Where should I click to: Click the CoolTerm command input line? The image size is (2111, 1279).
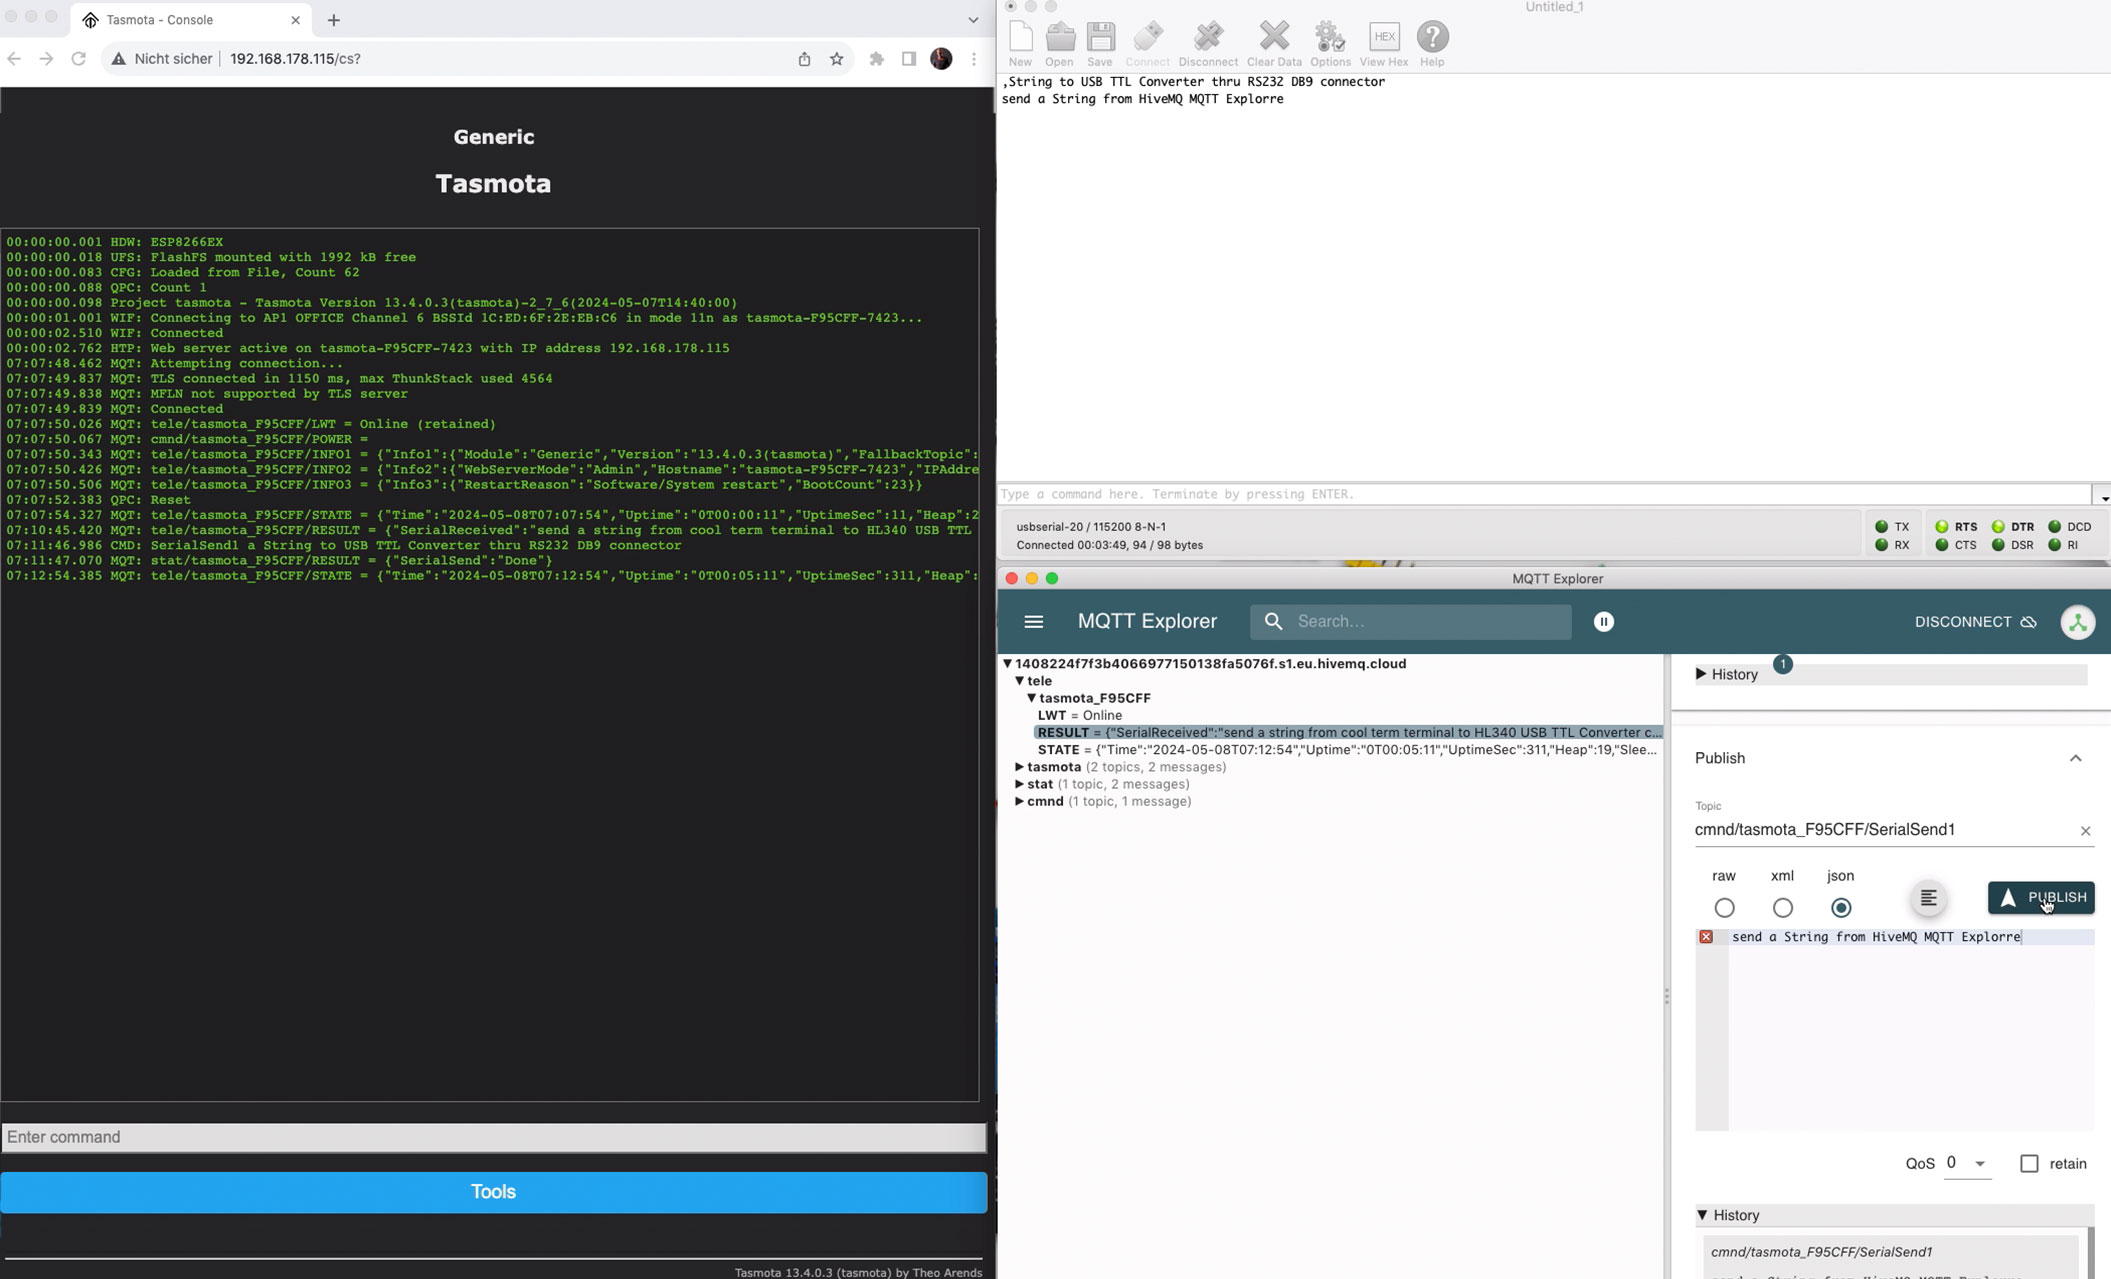point(1544,495)
